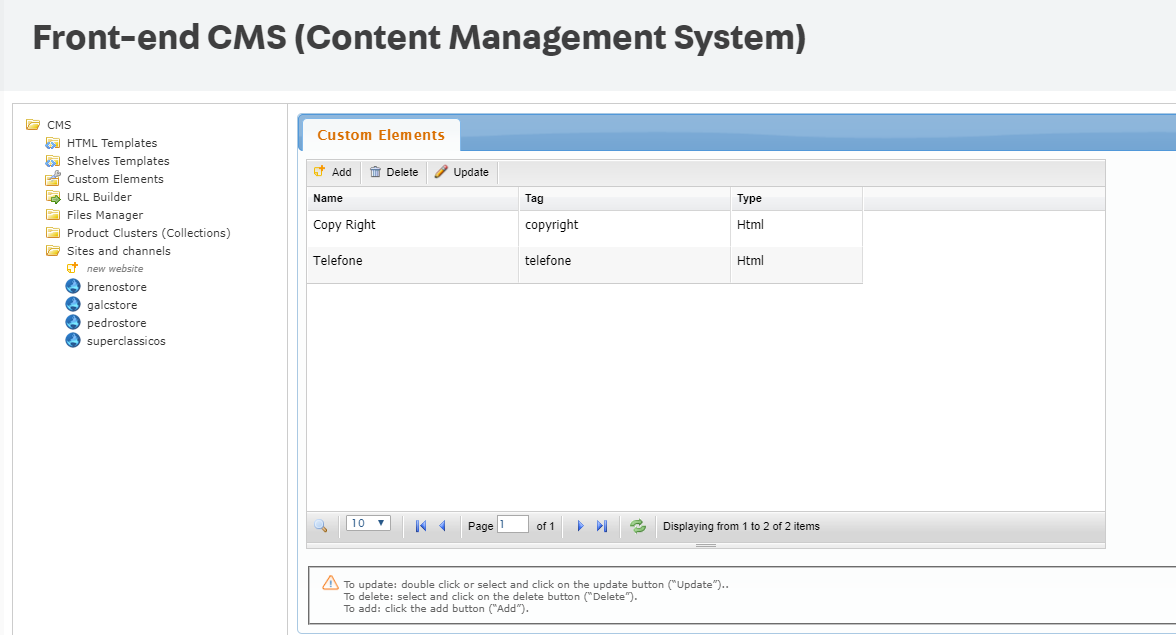Click the superclassicos site icon

(72, 341)
